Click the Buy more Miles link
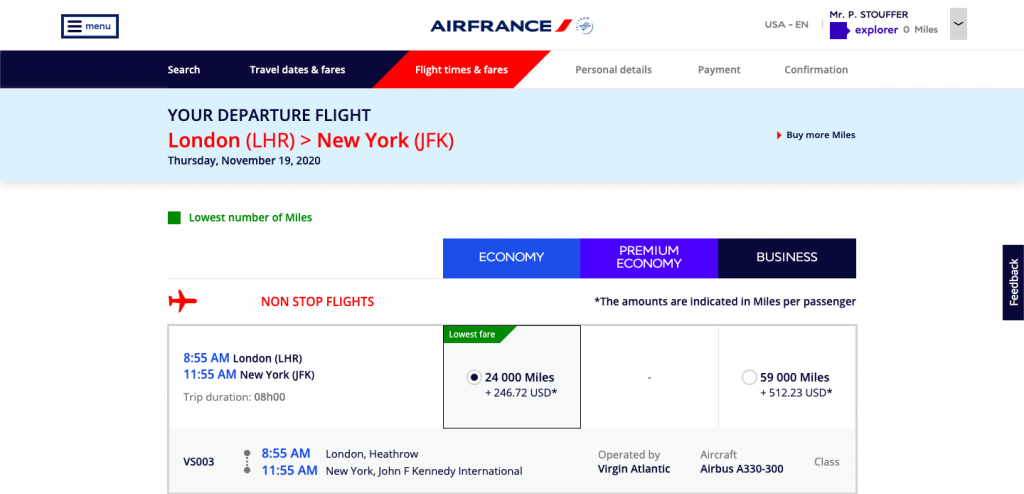 821,135
